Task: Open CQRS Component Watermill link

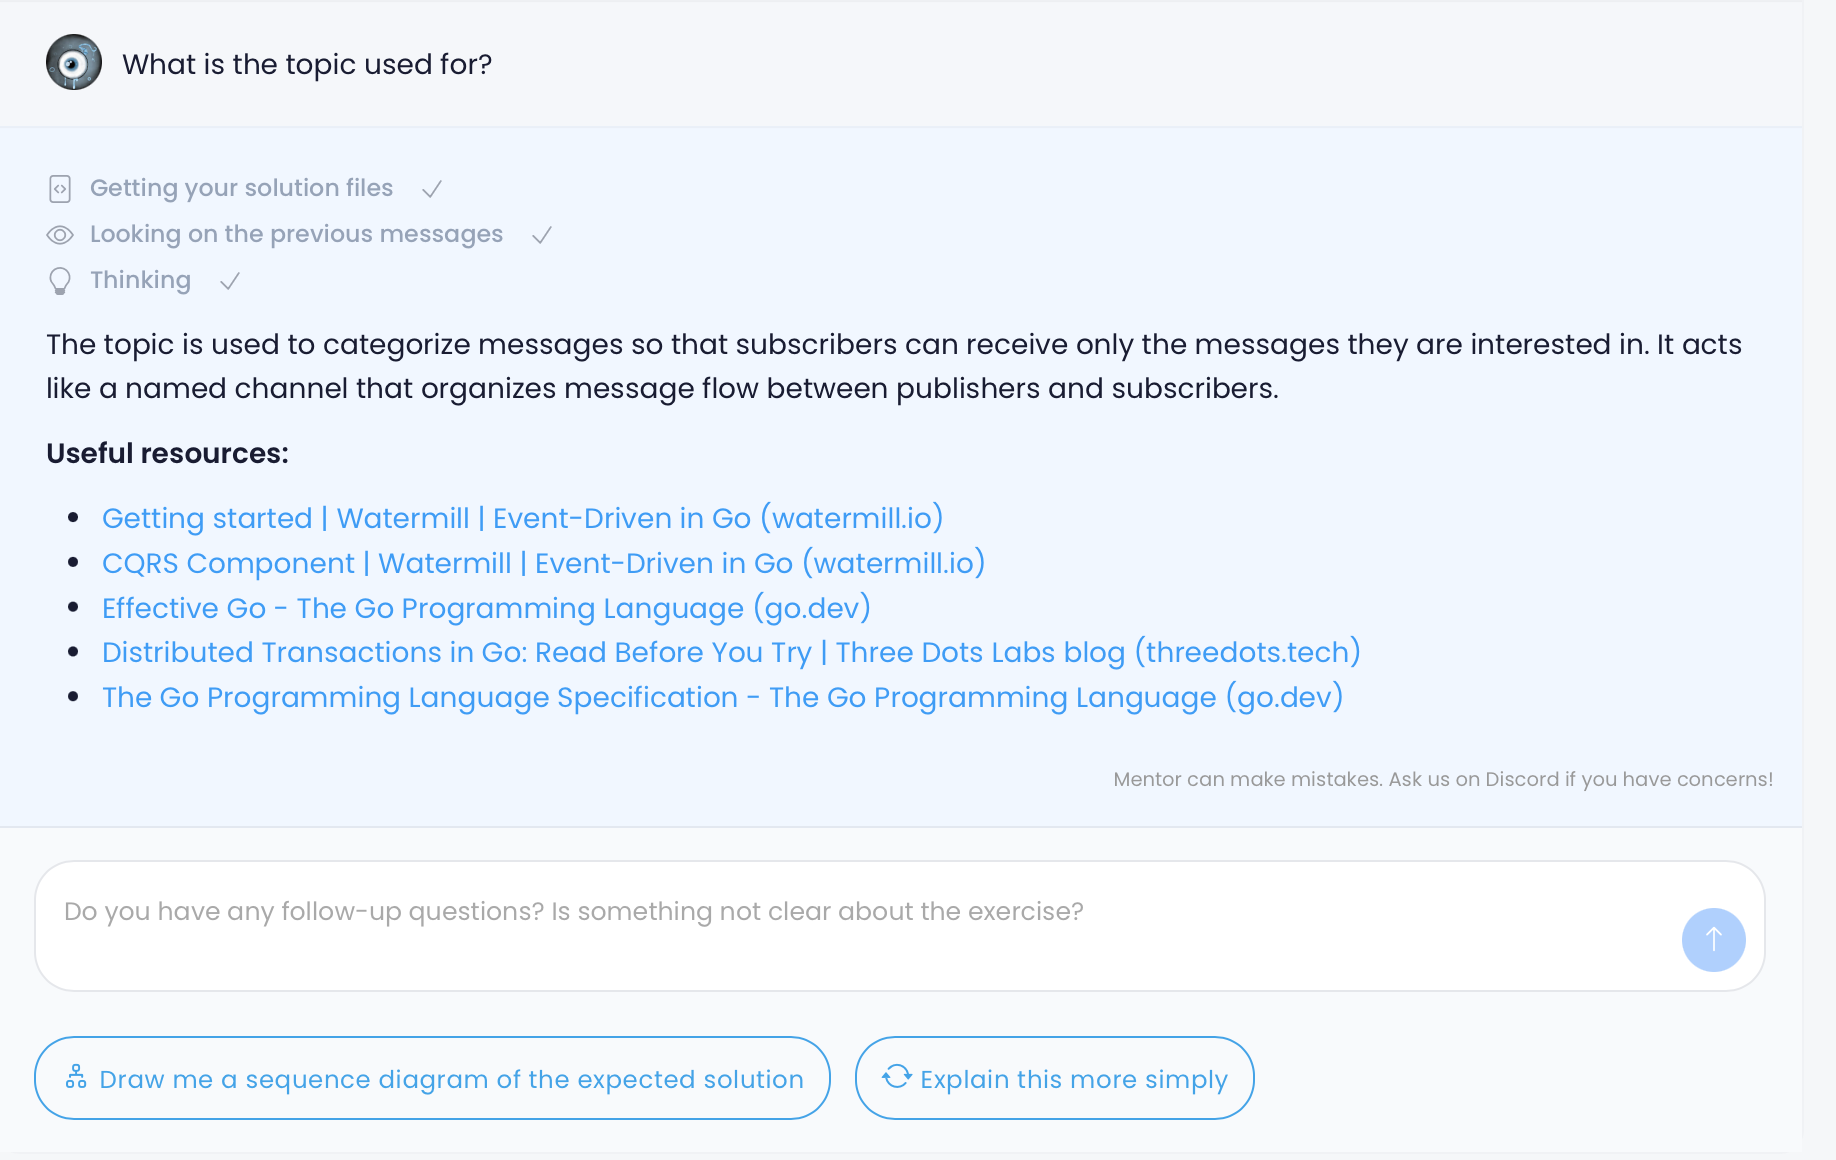Action: (x=543, y=563)
